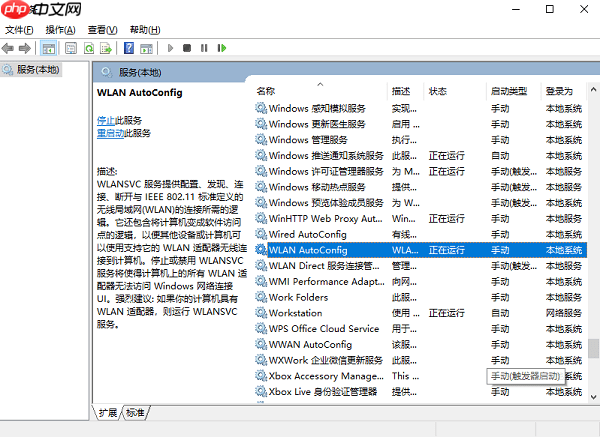Click the Refresh toolbar icon

tap(89, 48)
